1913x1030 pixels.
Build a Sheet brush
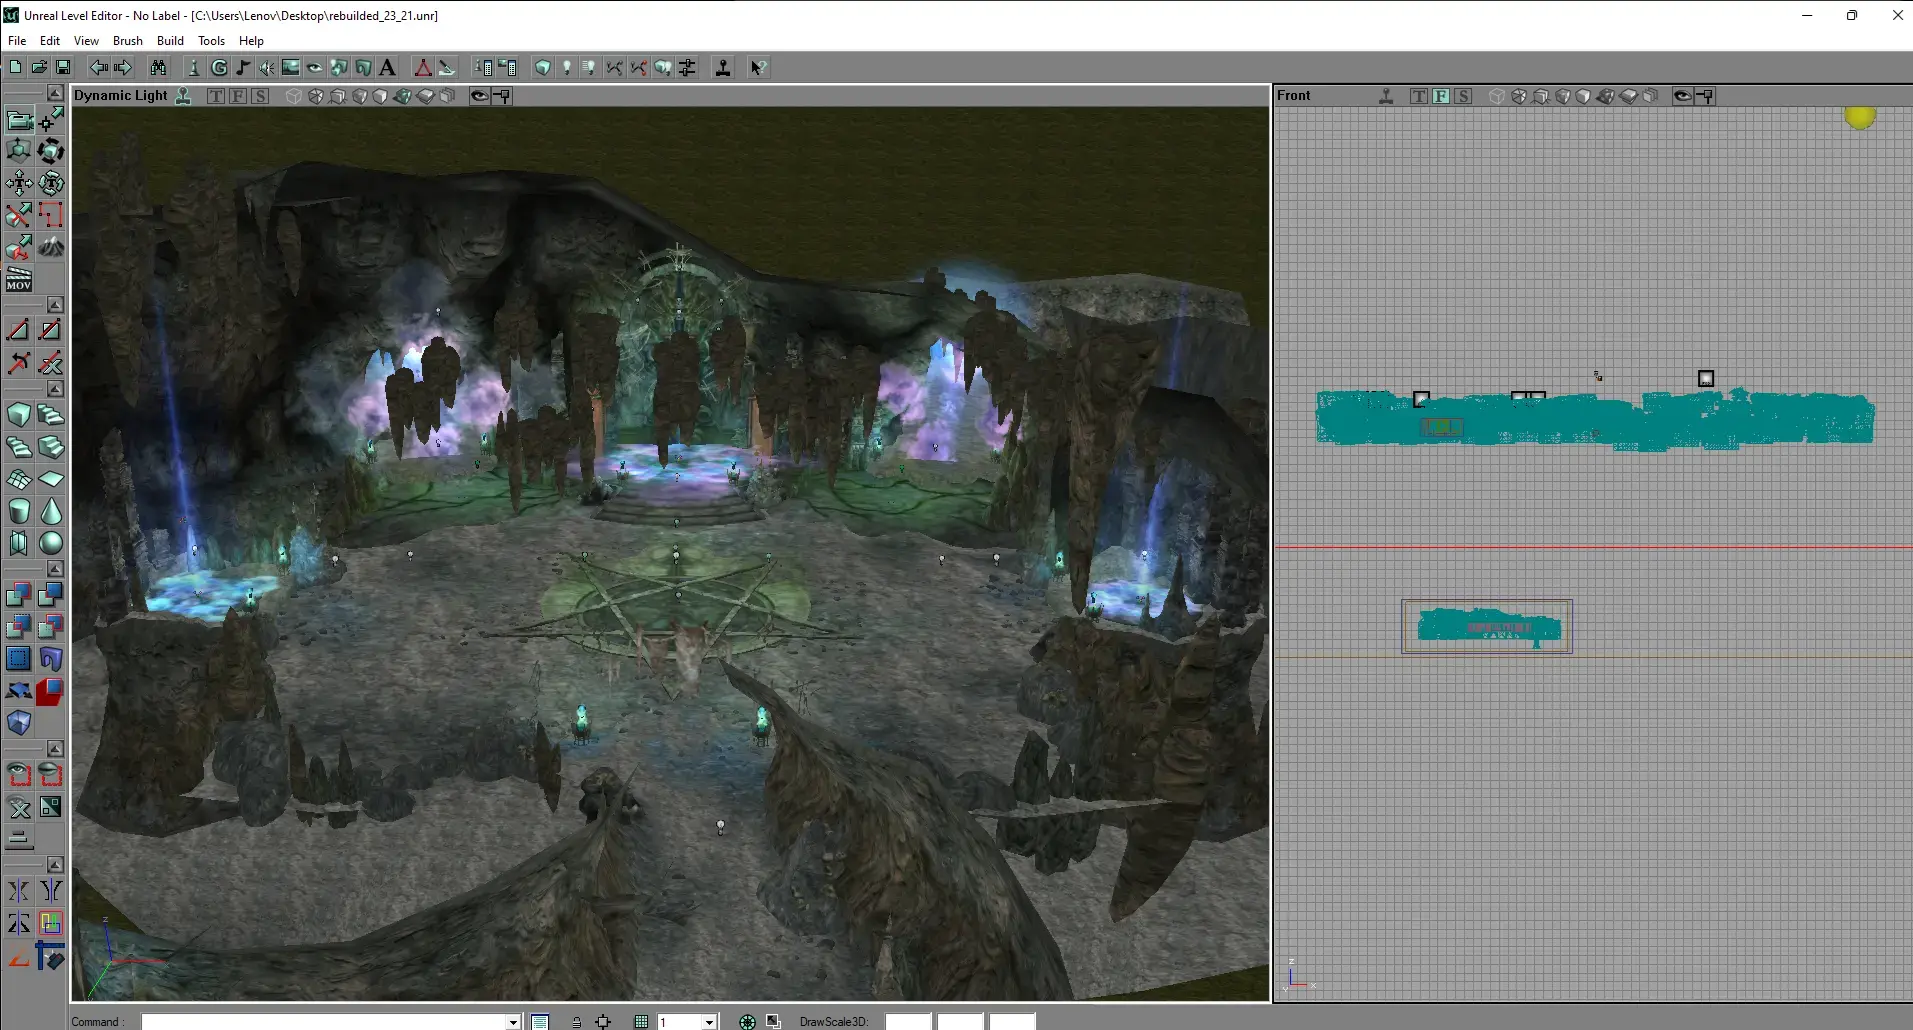51,479
